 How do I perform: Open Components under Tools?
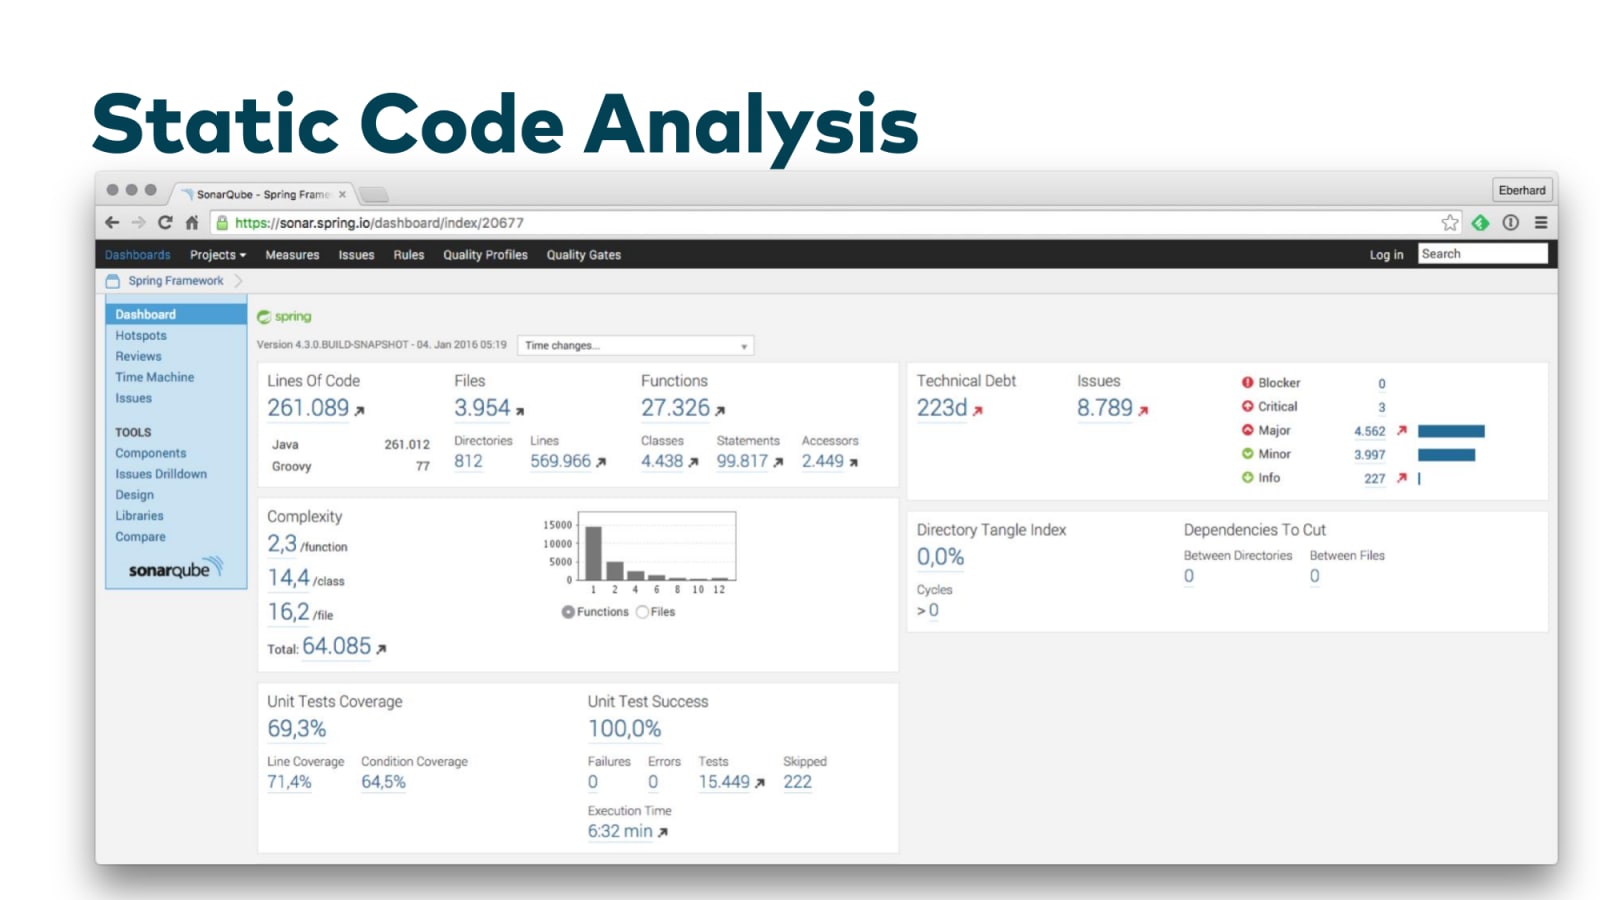point(151,453)
